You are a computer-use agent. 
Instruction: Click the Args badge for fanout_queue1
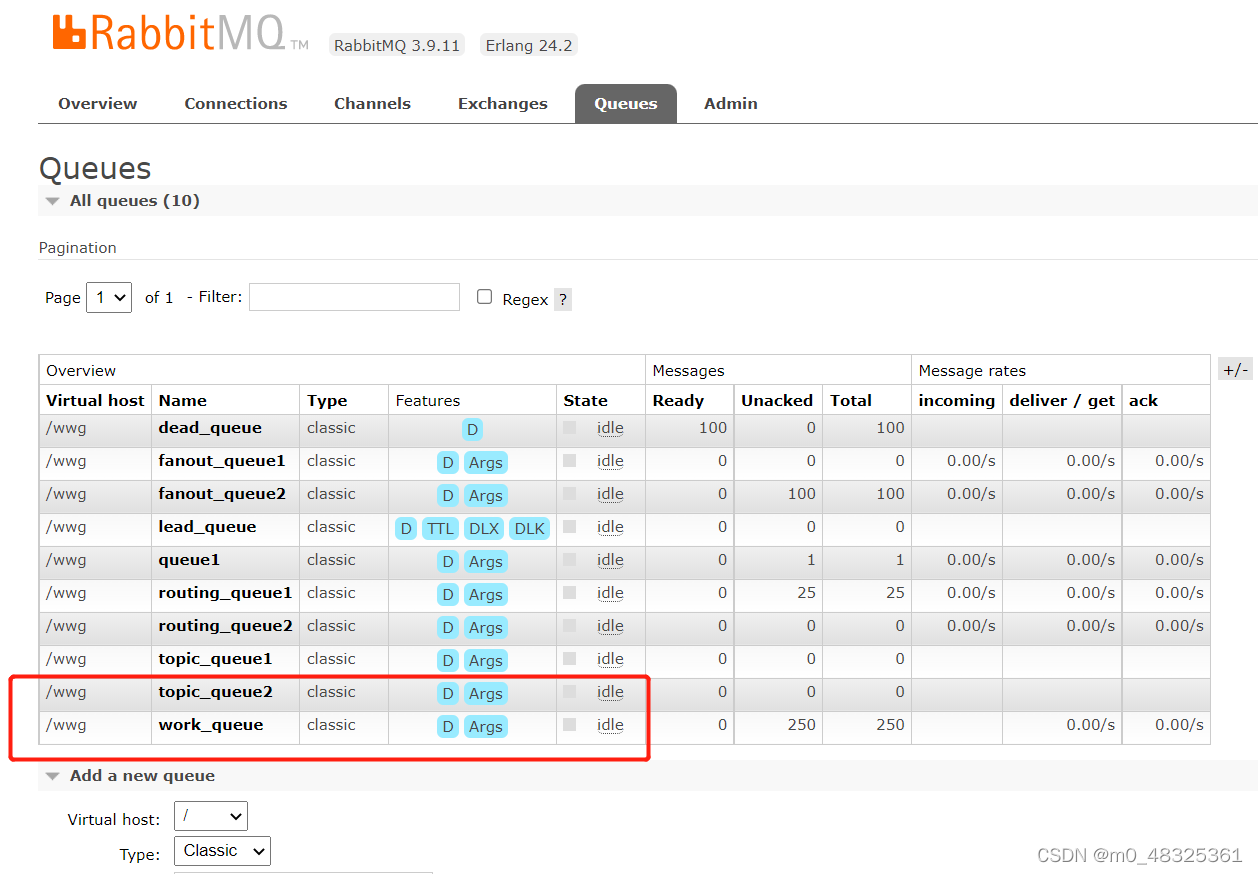[486, 463]
